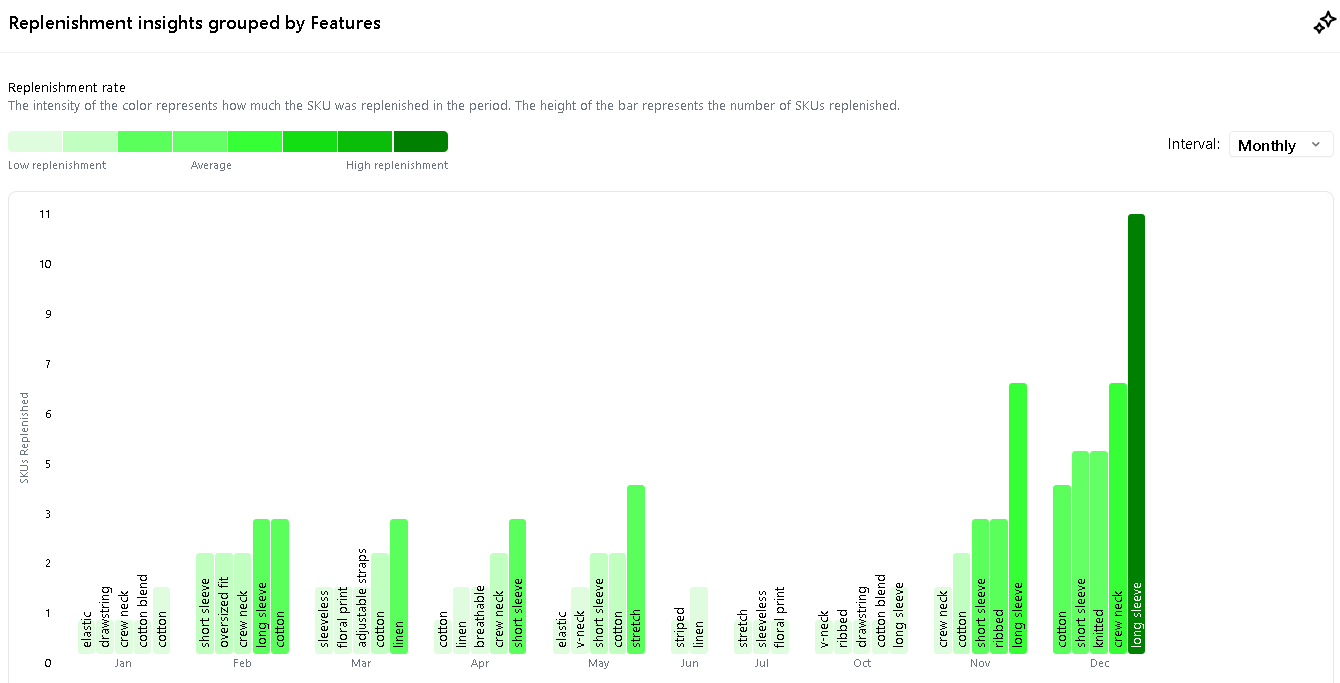Select the darkest high replenishment swatch
The image size is (1340, 683).
pyautogui.click(x=420, y=141)
